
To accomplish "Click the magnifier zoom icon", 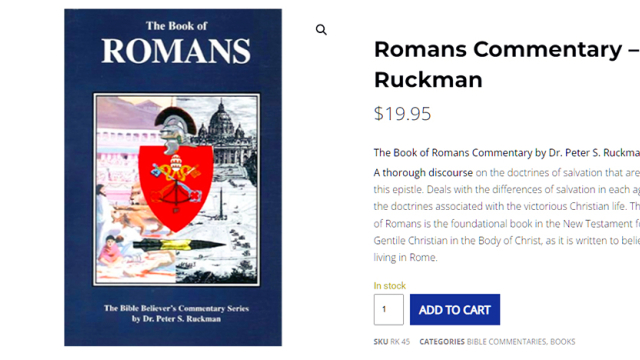I will (321, 30).
